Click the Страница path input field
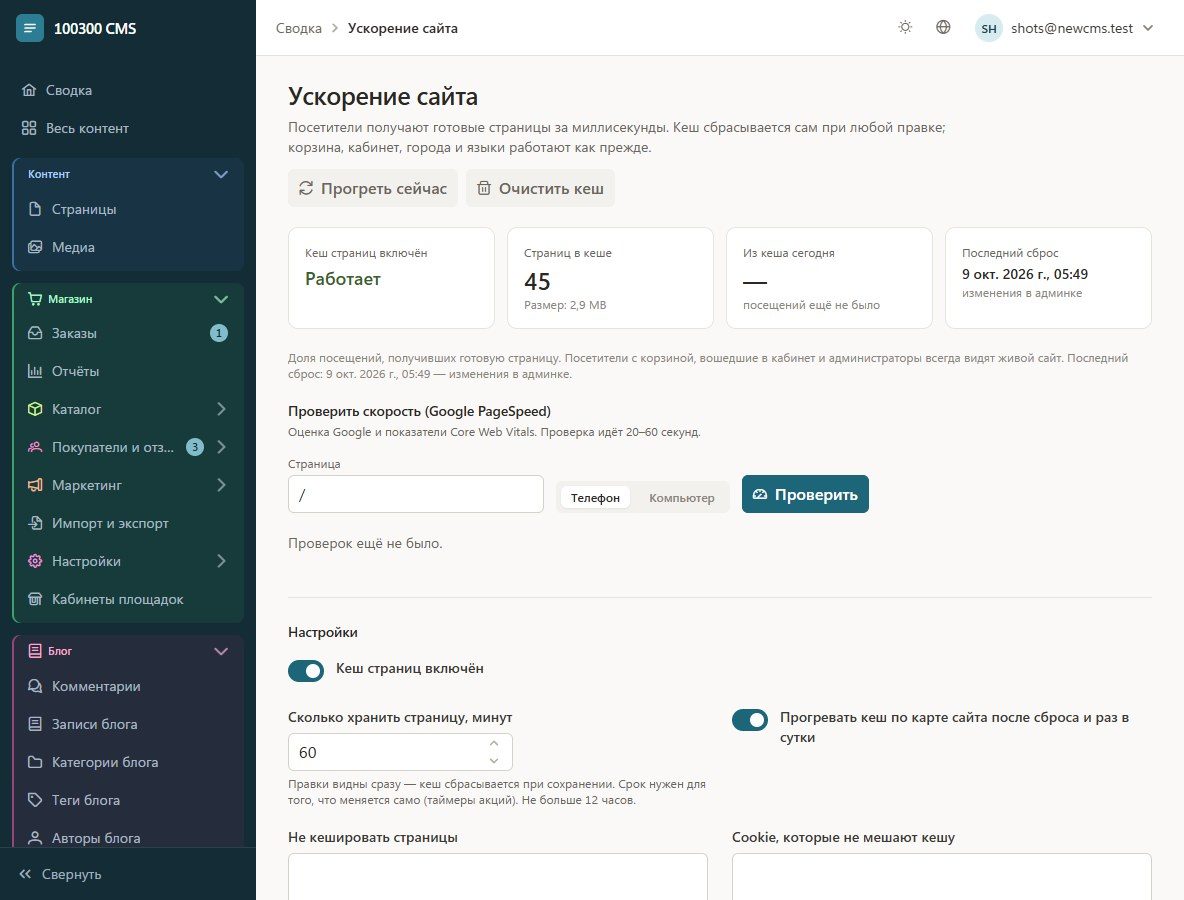The width and height of the screenshot is (1184, 900). coord(415,494)
